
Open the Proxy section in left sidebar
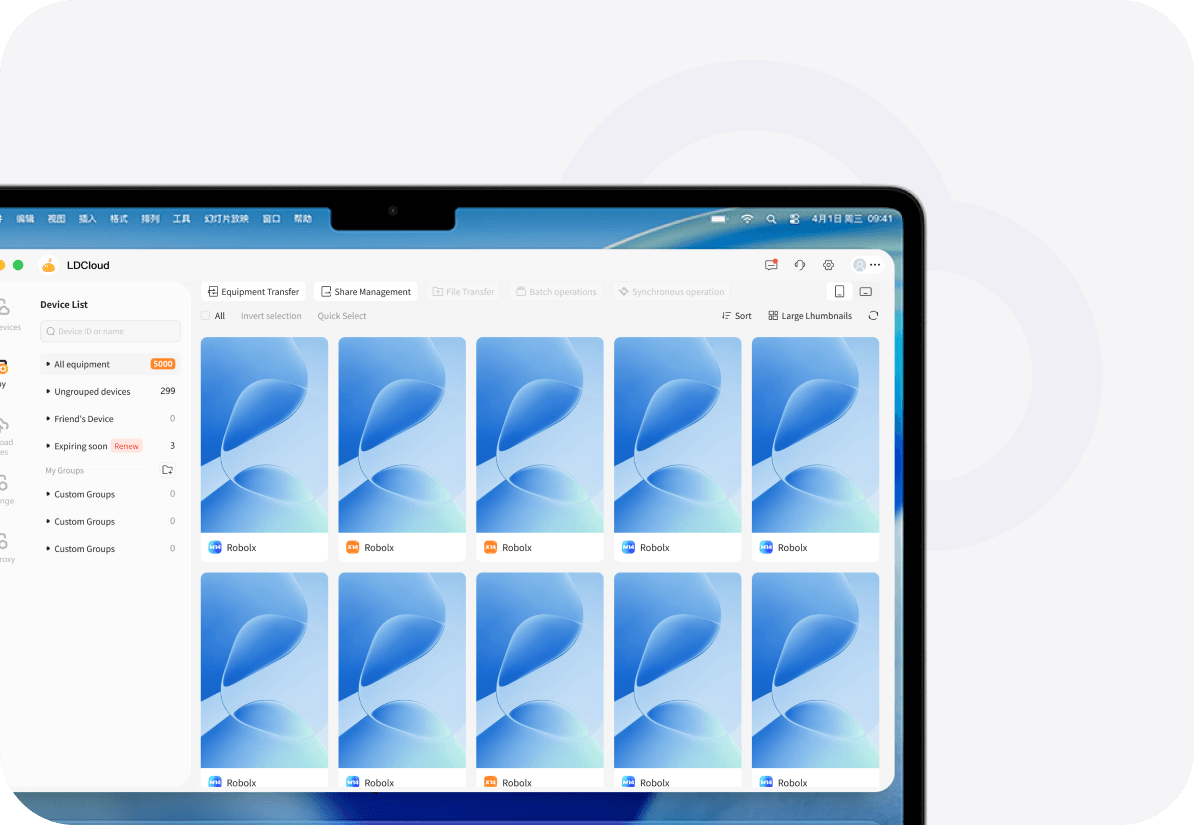(5, 548)
